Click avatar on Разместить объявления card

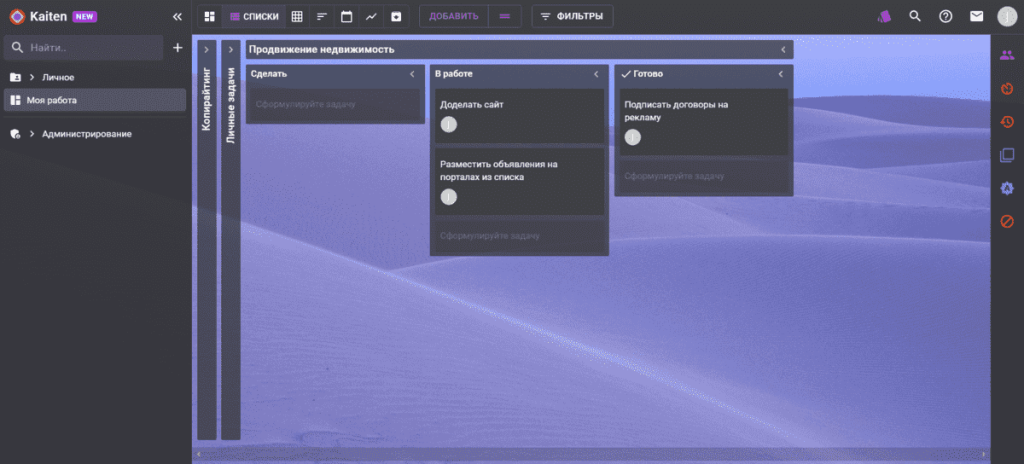click(449, 197)
